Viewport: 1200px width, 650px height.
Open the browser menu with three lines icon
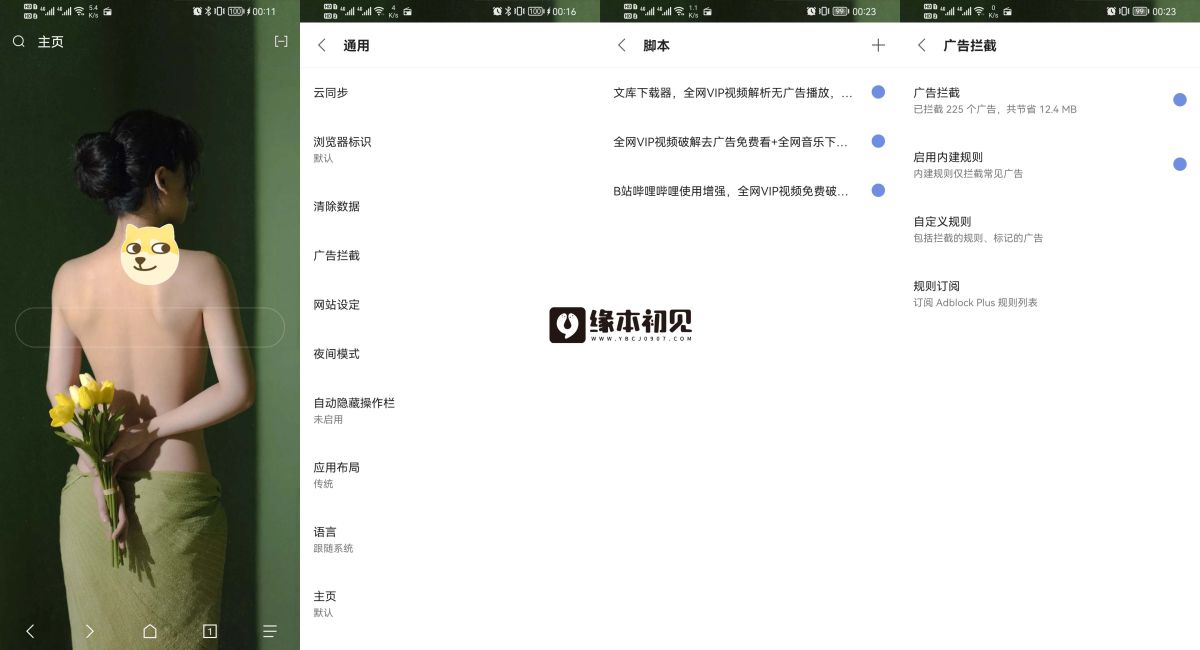pyautogui.click(x=268, y=631)
